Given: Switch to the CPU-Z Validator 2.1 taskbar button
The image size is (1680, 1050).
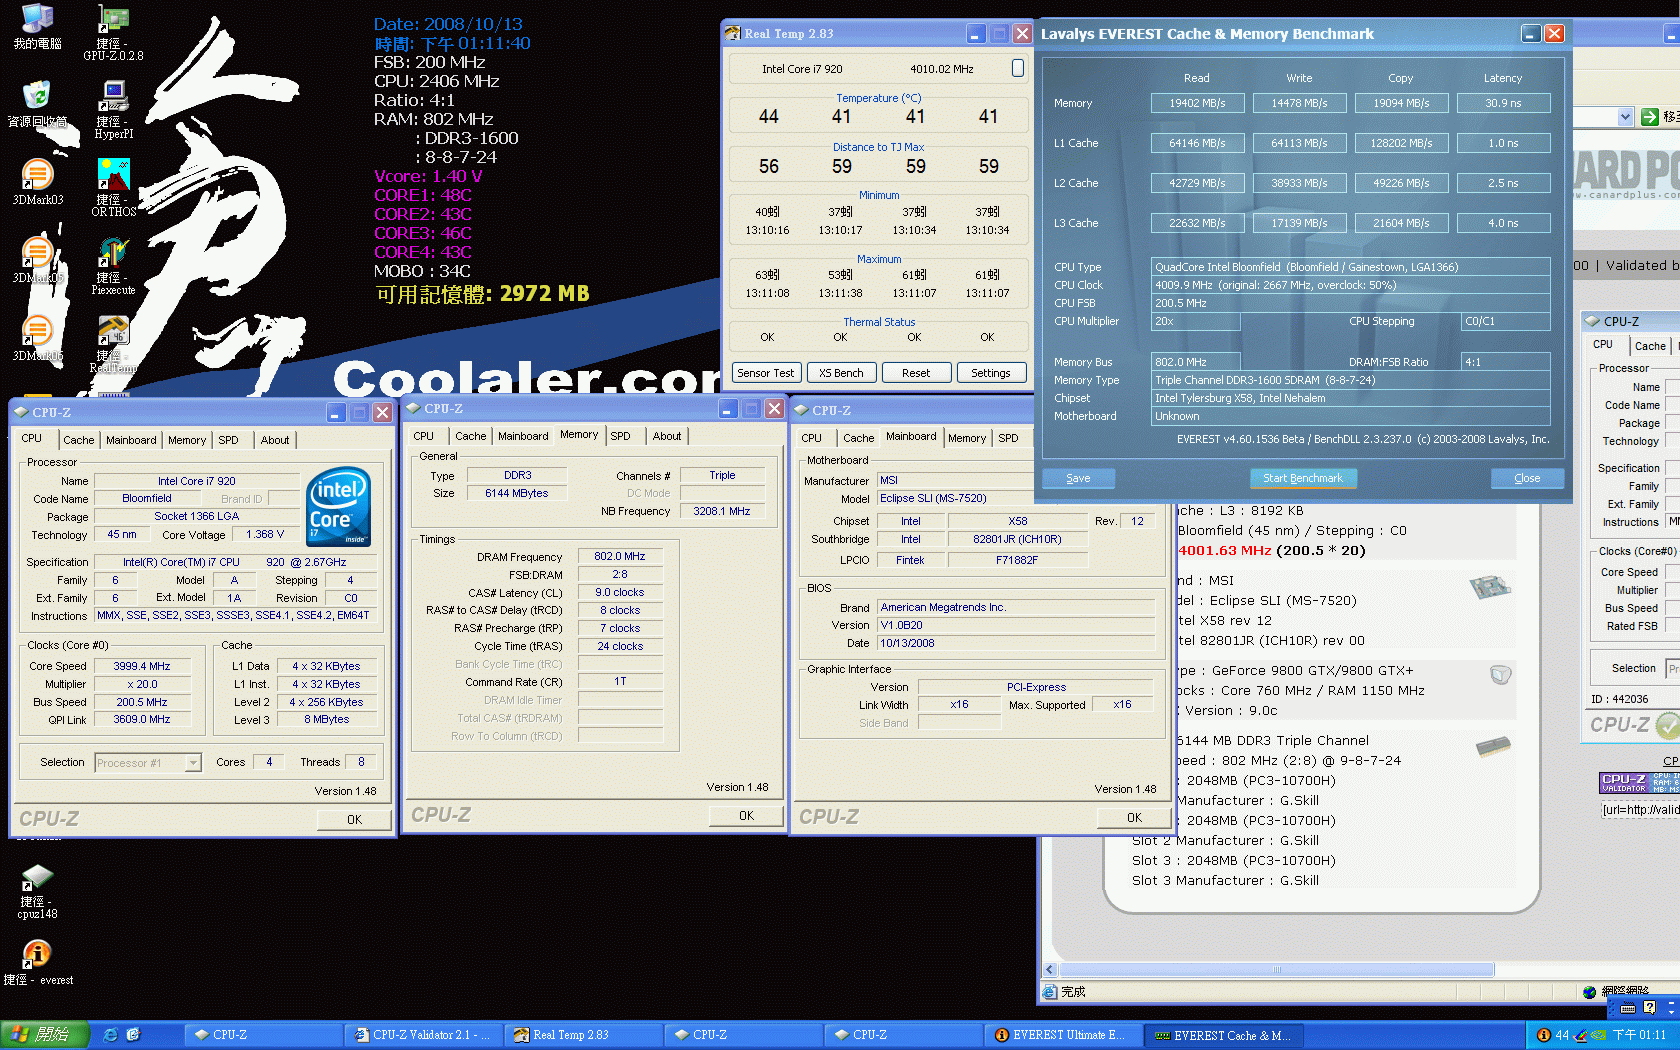Looking at the screenshot, I should pyautogui.click(x=423, y=1035).
